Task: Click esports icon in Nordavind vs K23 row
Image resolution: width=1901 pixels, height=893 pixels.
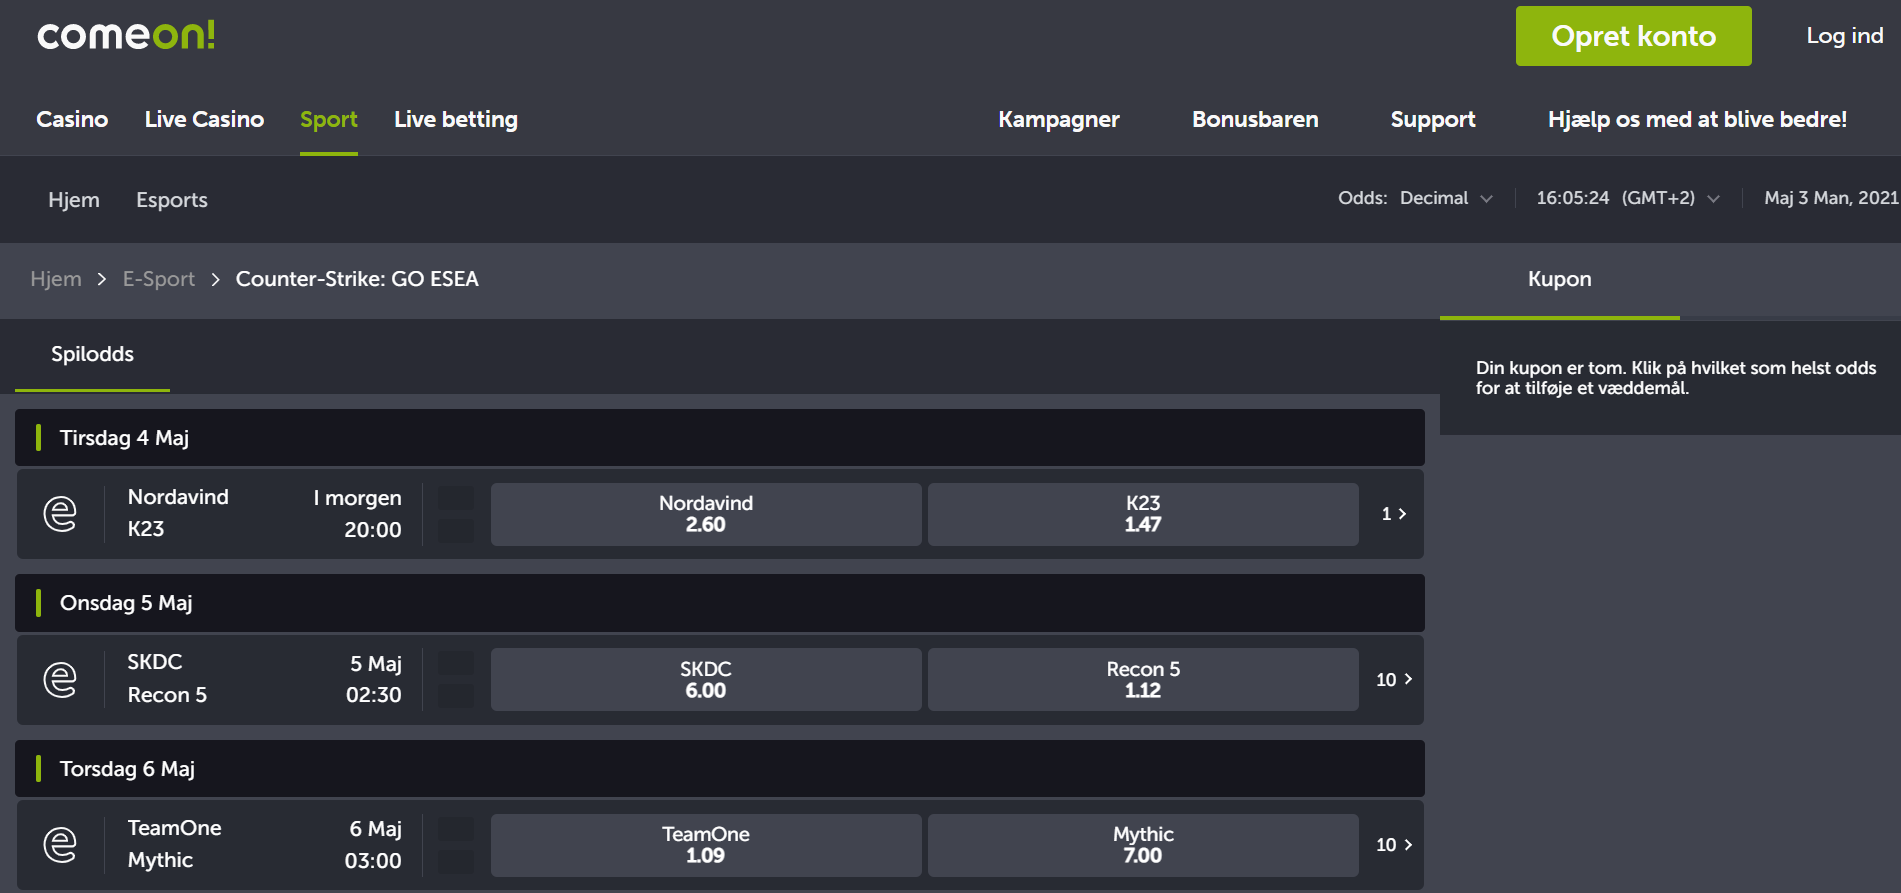Action: click(x=60, y=514)
